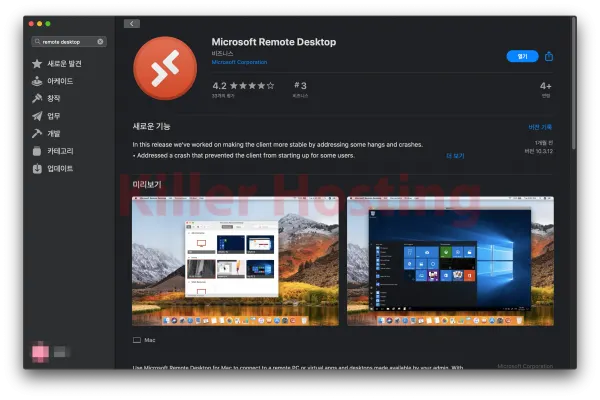
Task: Click in the remote desktop search field
Action: [x=69, y=41]
